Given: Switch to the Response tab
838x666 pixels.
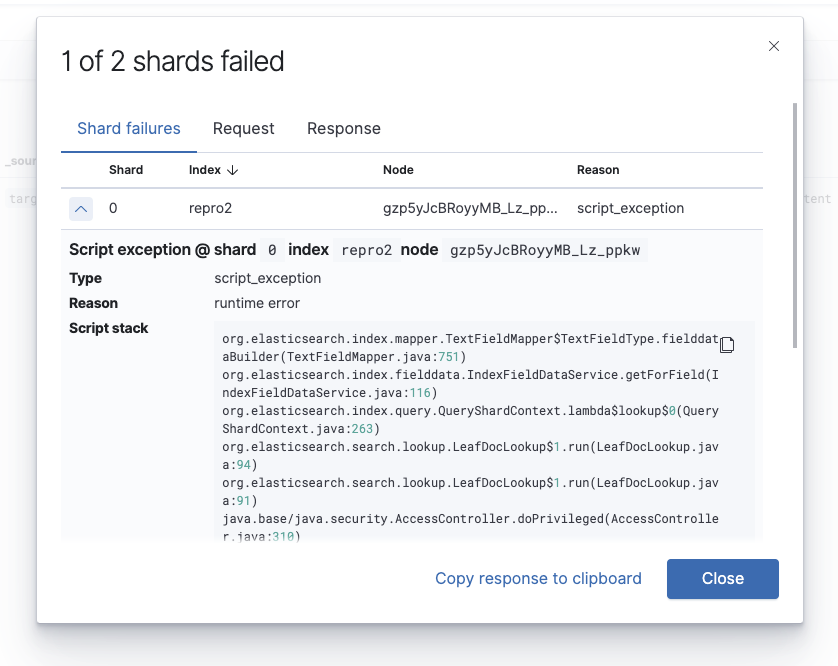Looking at the screenshot, I should pyautogui.click(x=344, y=128).
